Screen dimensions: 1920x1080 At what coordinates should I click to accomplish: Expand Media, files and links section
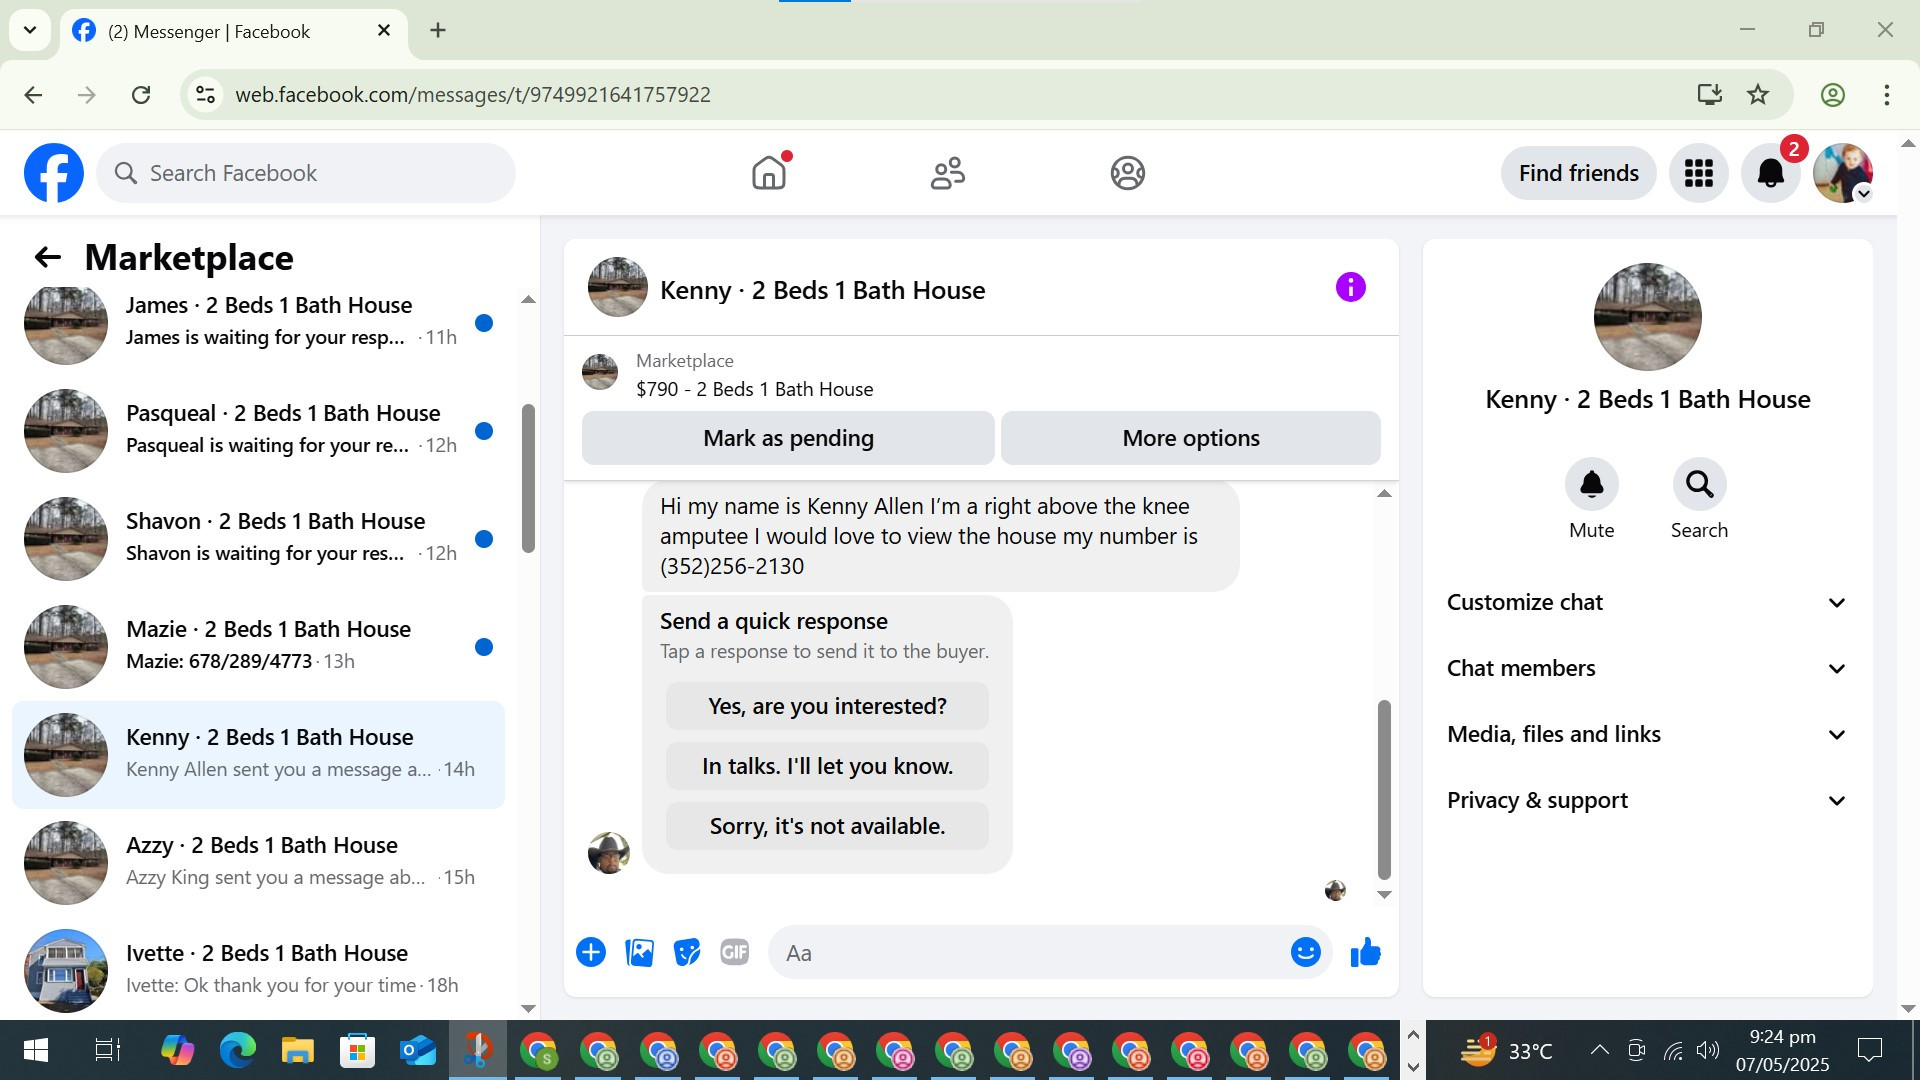1646,734
